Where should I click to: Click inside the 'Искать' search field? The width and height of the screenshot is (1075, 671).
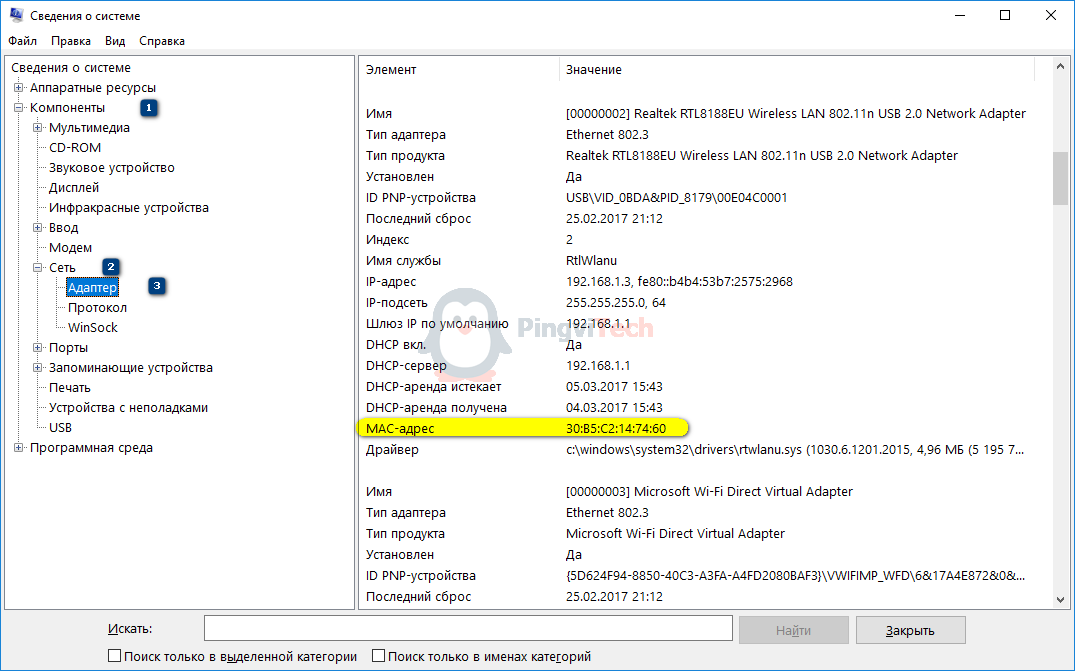point(468,629)
